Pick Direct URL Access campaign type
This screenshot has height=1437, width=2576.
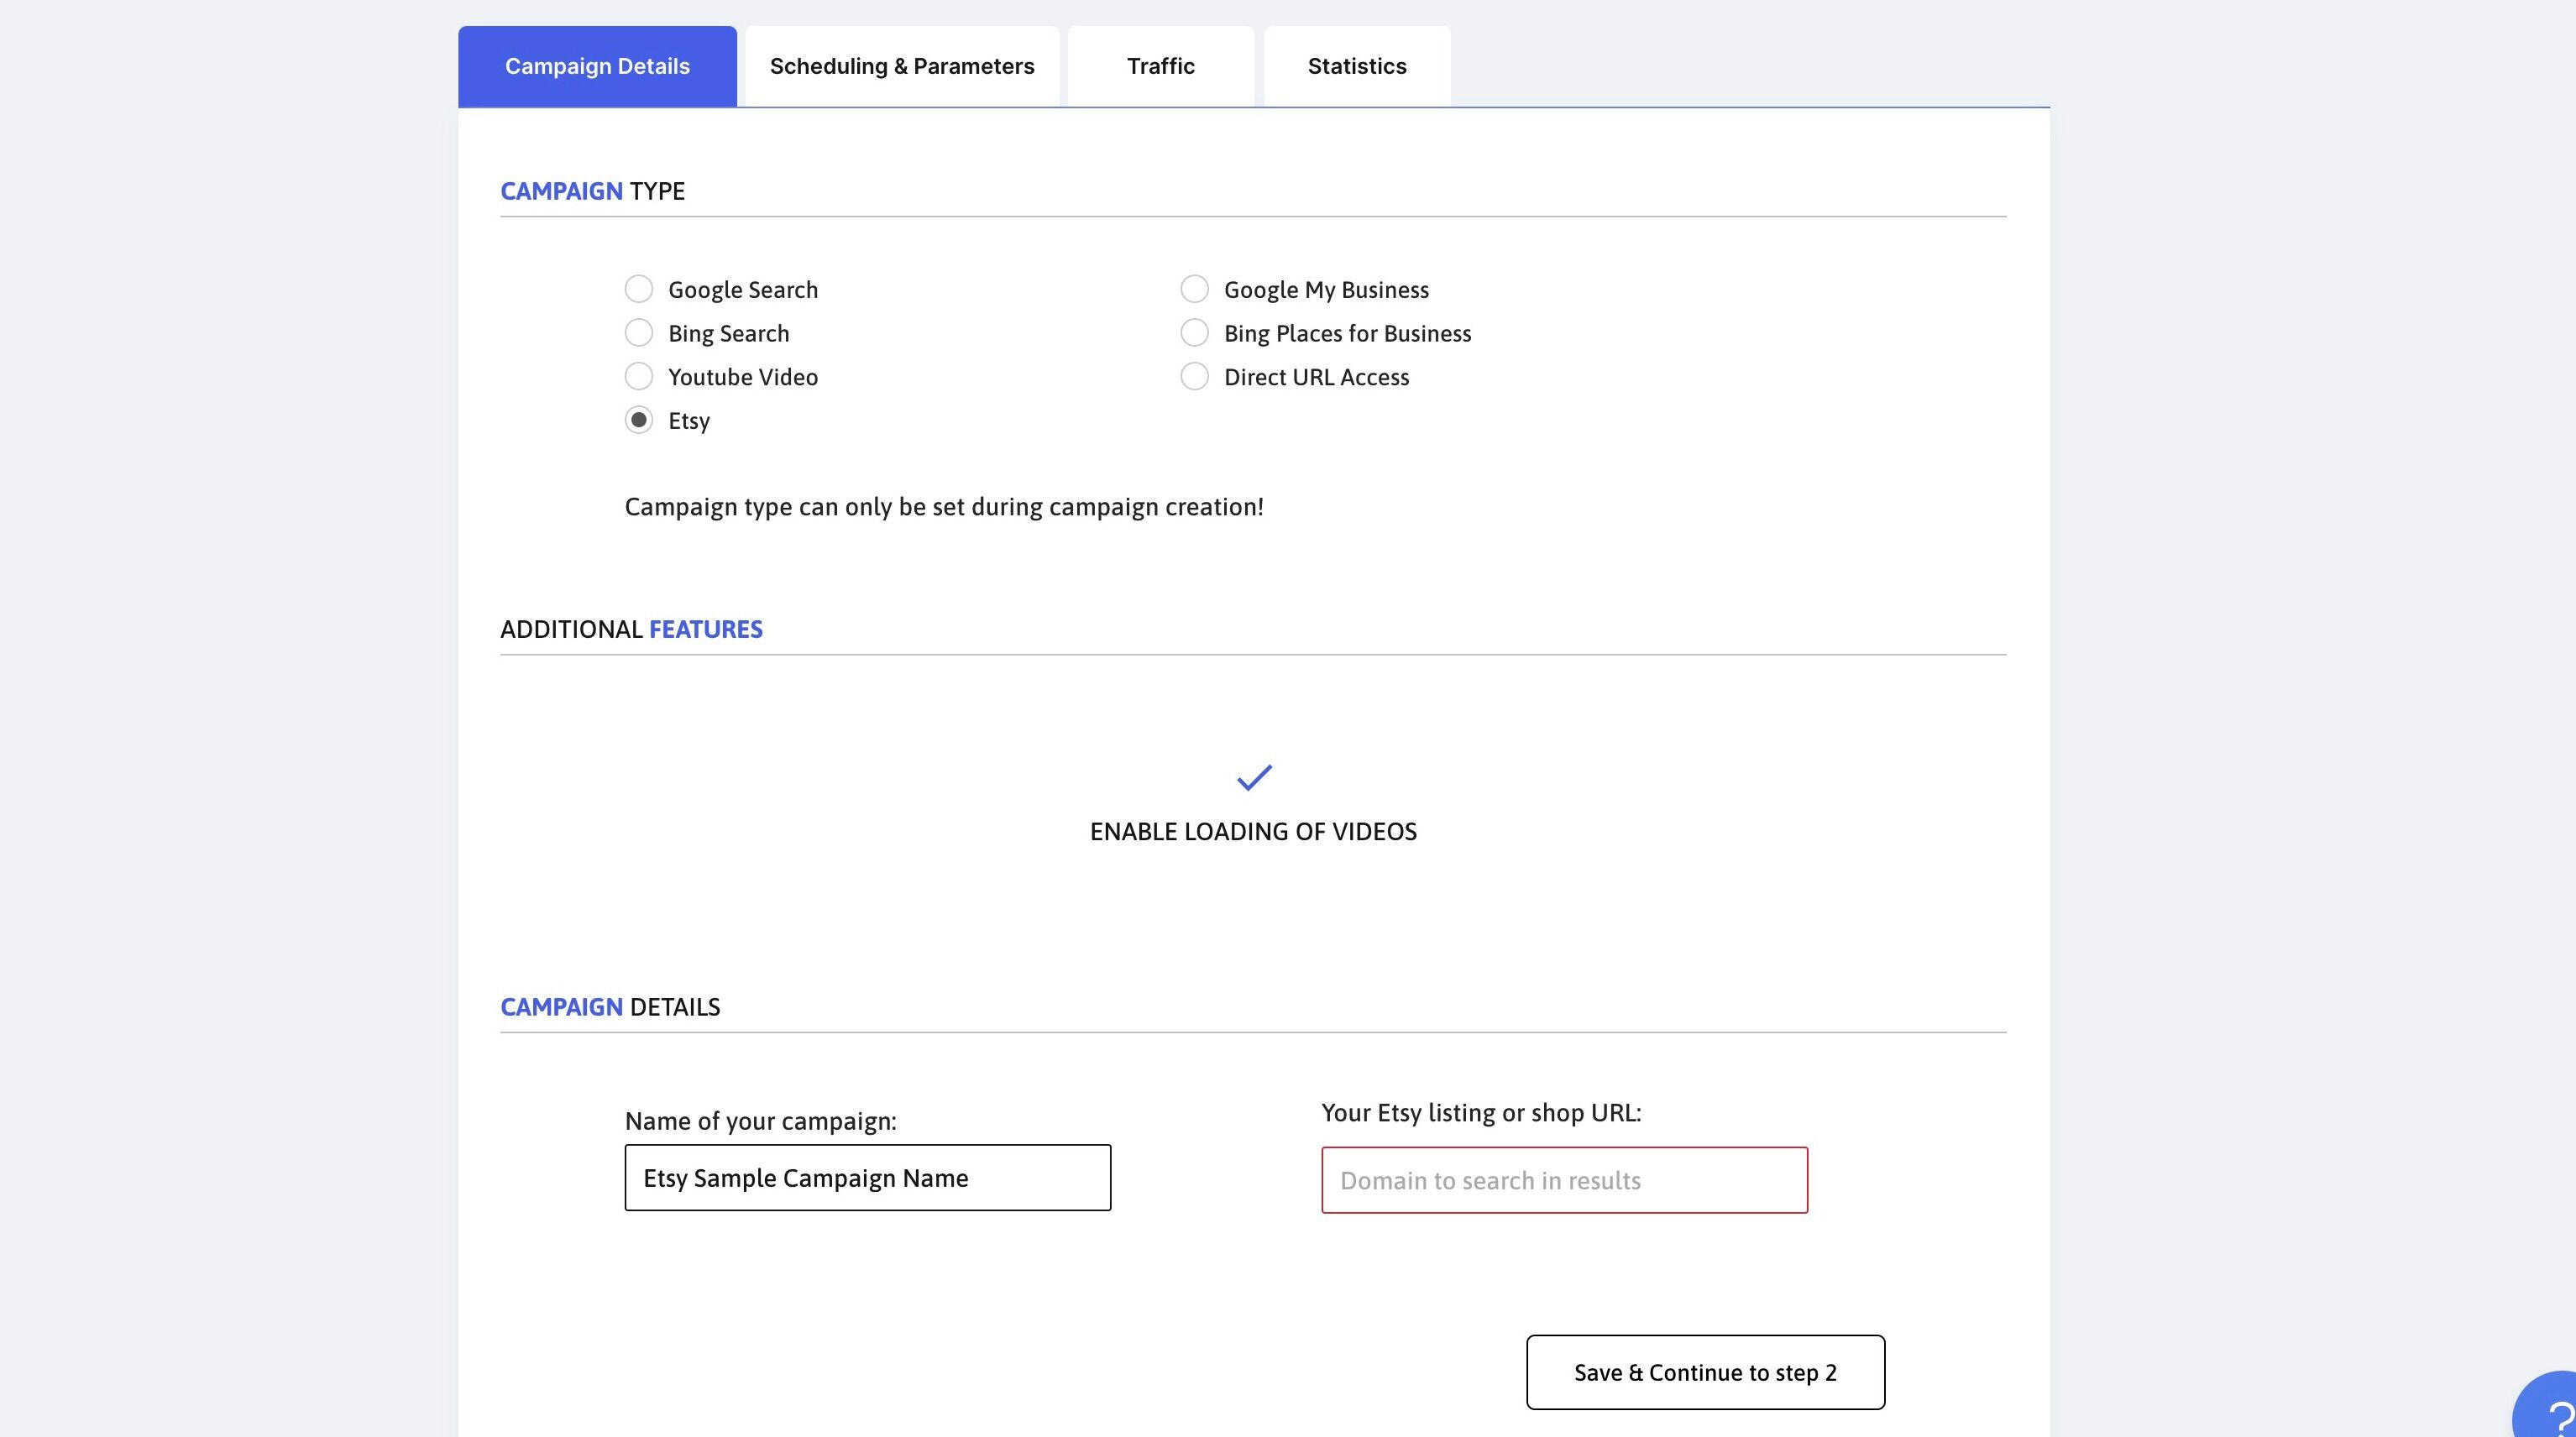1195,376
